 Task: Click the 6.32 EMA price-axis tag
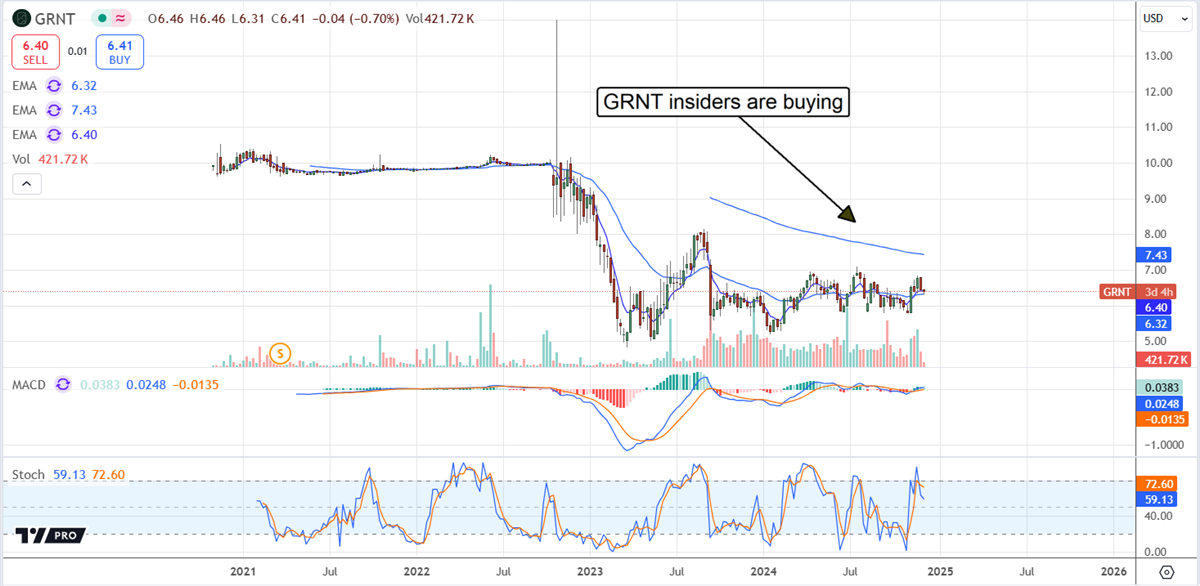click(1156, 324)
